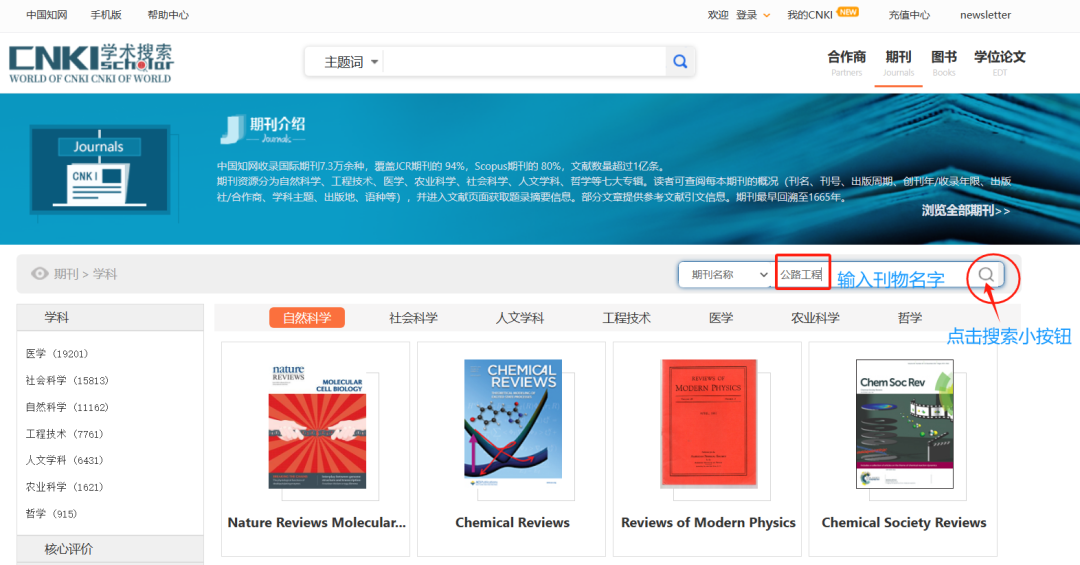Open 我的CNKI link

coord(810,14)
